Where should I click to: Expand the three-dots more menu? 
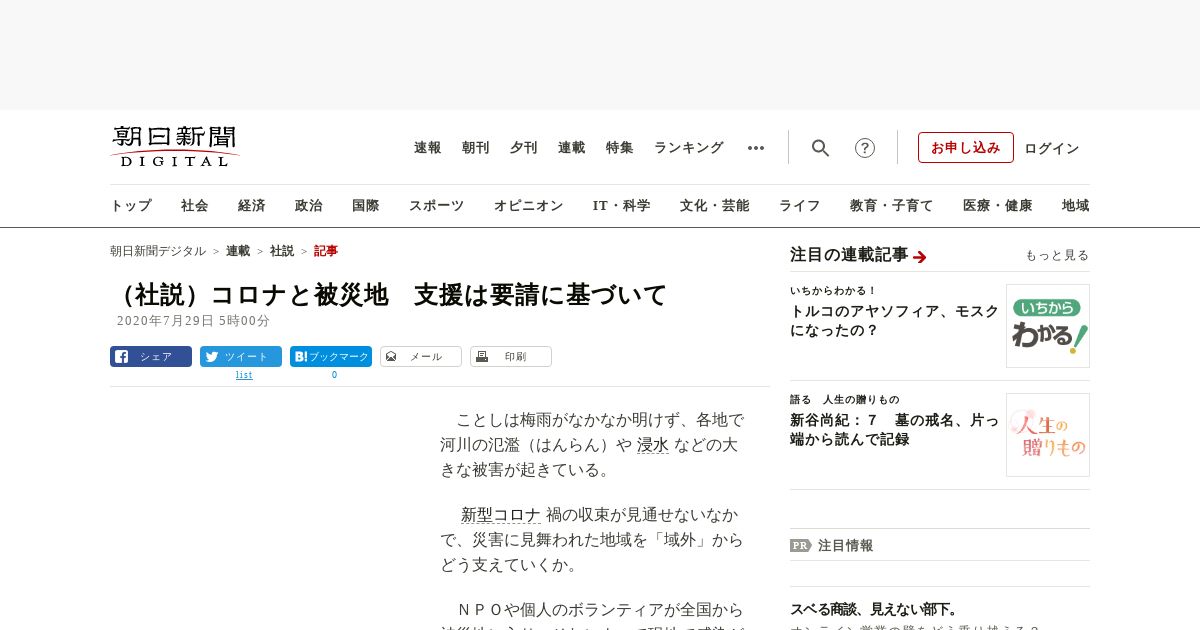[756, 148]
